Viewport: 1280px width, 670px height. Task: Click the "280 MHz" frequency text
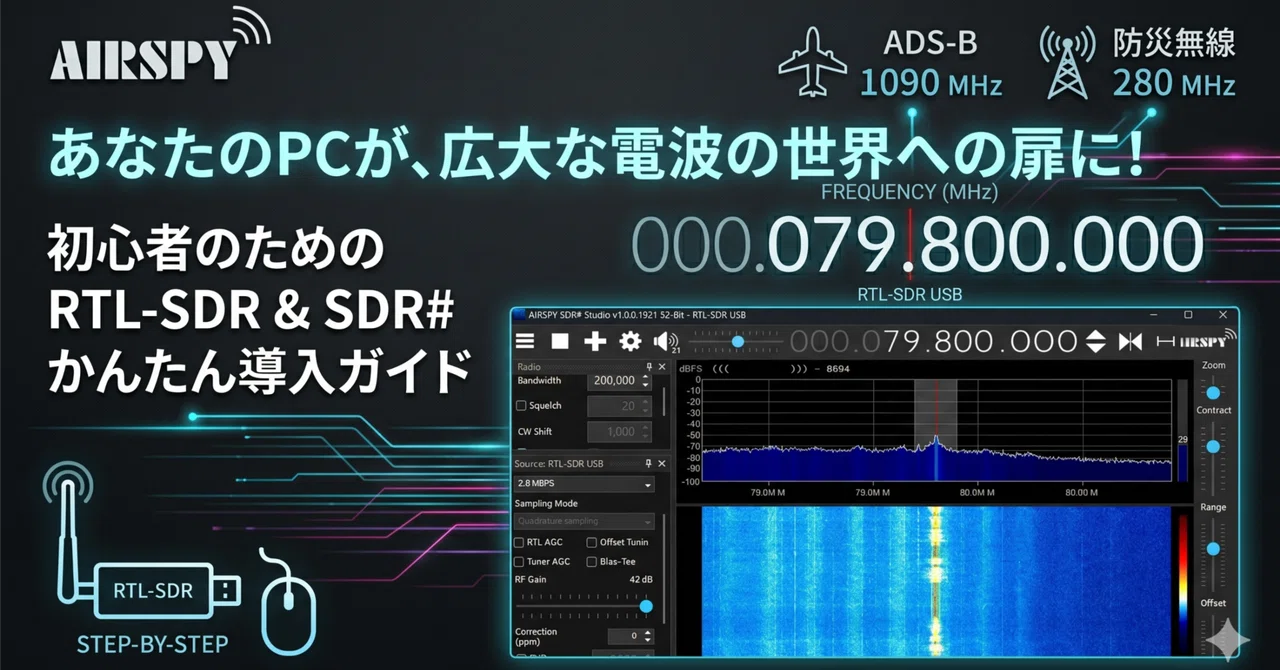pos(1174,84)
